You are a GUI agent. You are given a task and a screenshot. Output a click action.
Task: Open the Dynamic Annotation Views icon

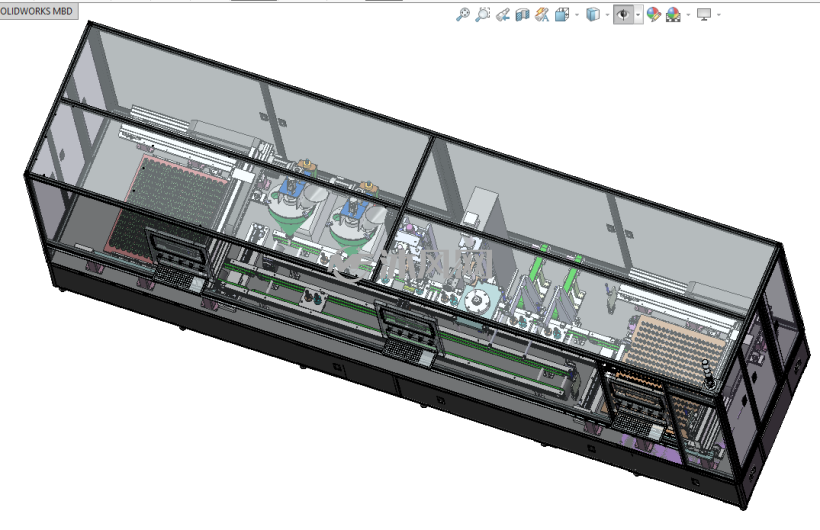[x=542, y=15]
